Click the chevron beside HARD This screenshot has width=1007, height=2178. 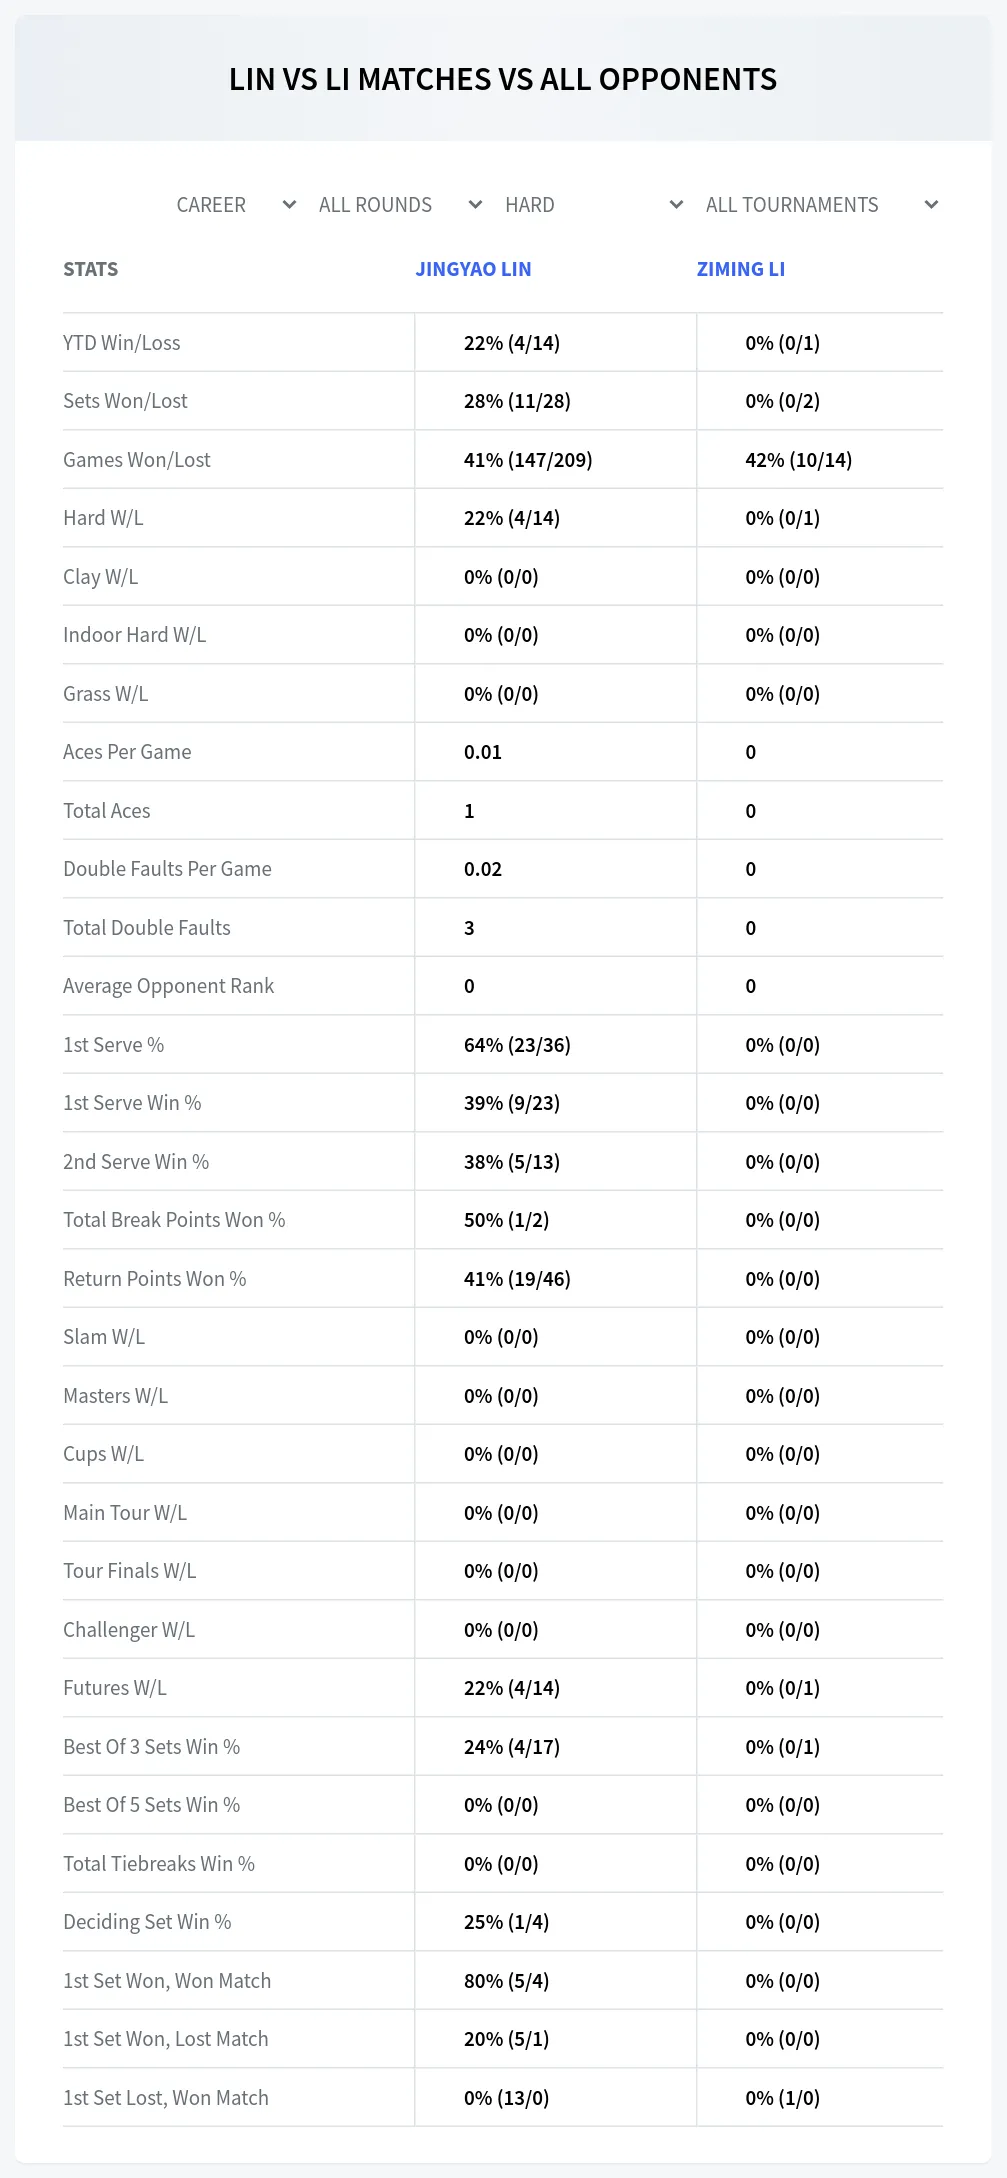click(x=677, y=205)
